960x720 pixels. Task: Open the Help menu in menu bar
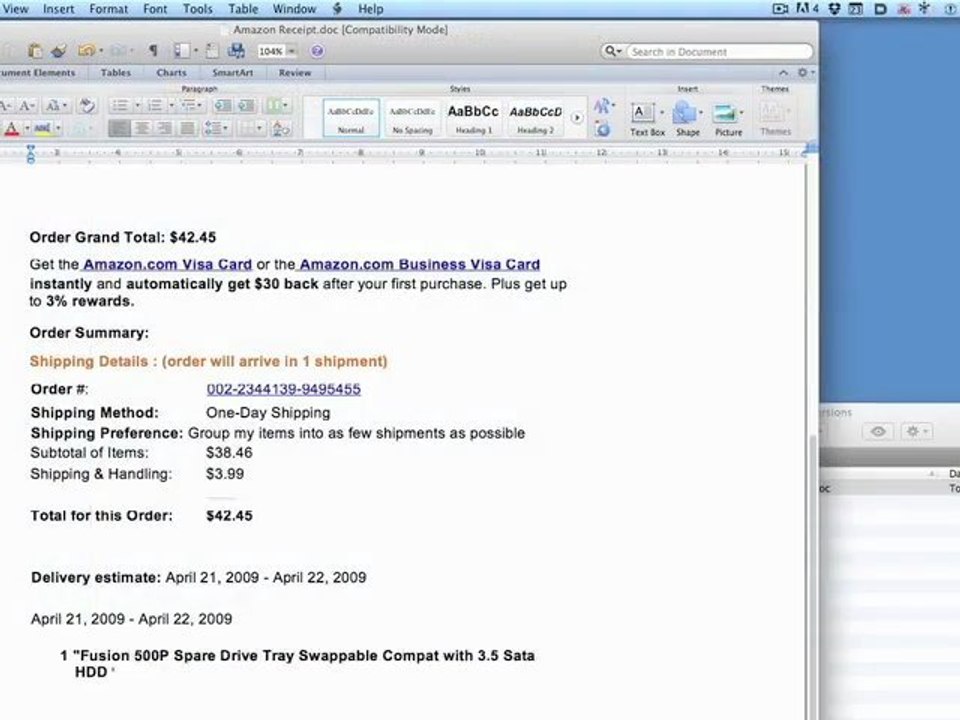370,9
